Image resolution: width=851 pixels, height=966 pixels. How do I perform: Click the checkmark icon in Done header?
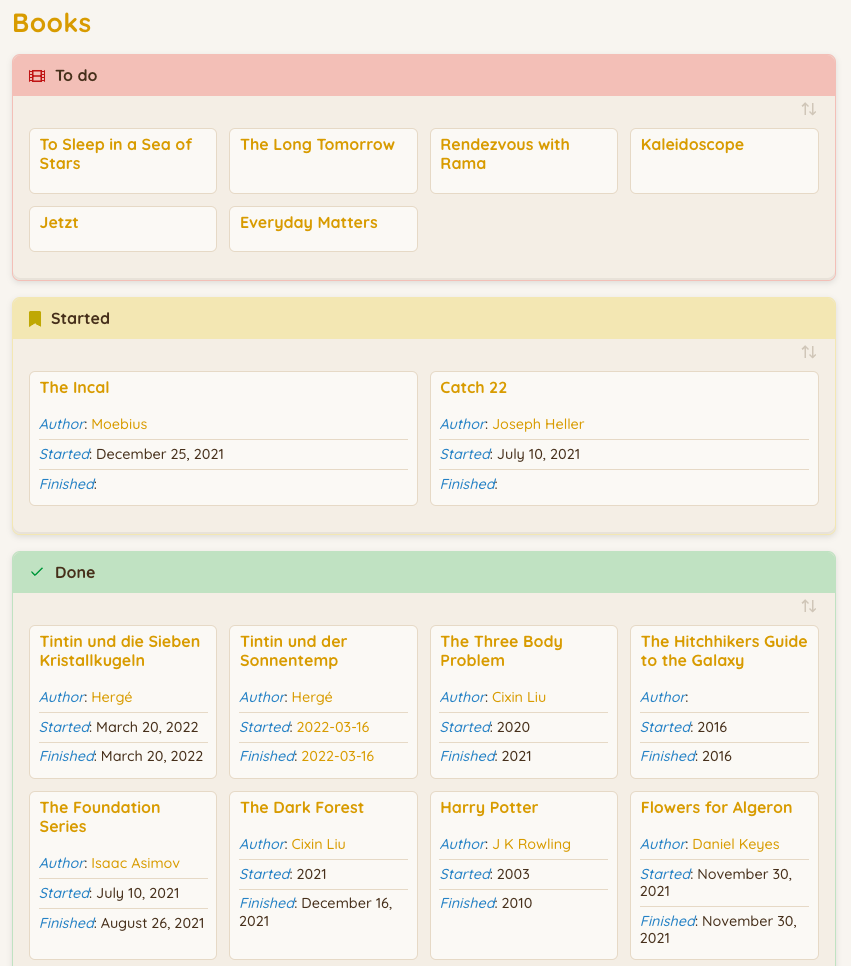click(37, 572)
